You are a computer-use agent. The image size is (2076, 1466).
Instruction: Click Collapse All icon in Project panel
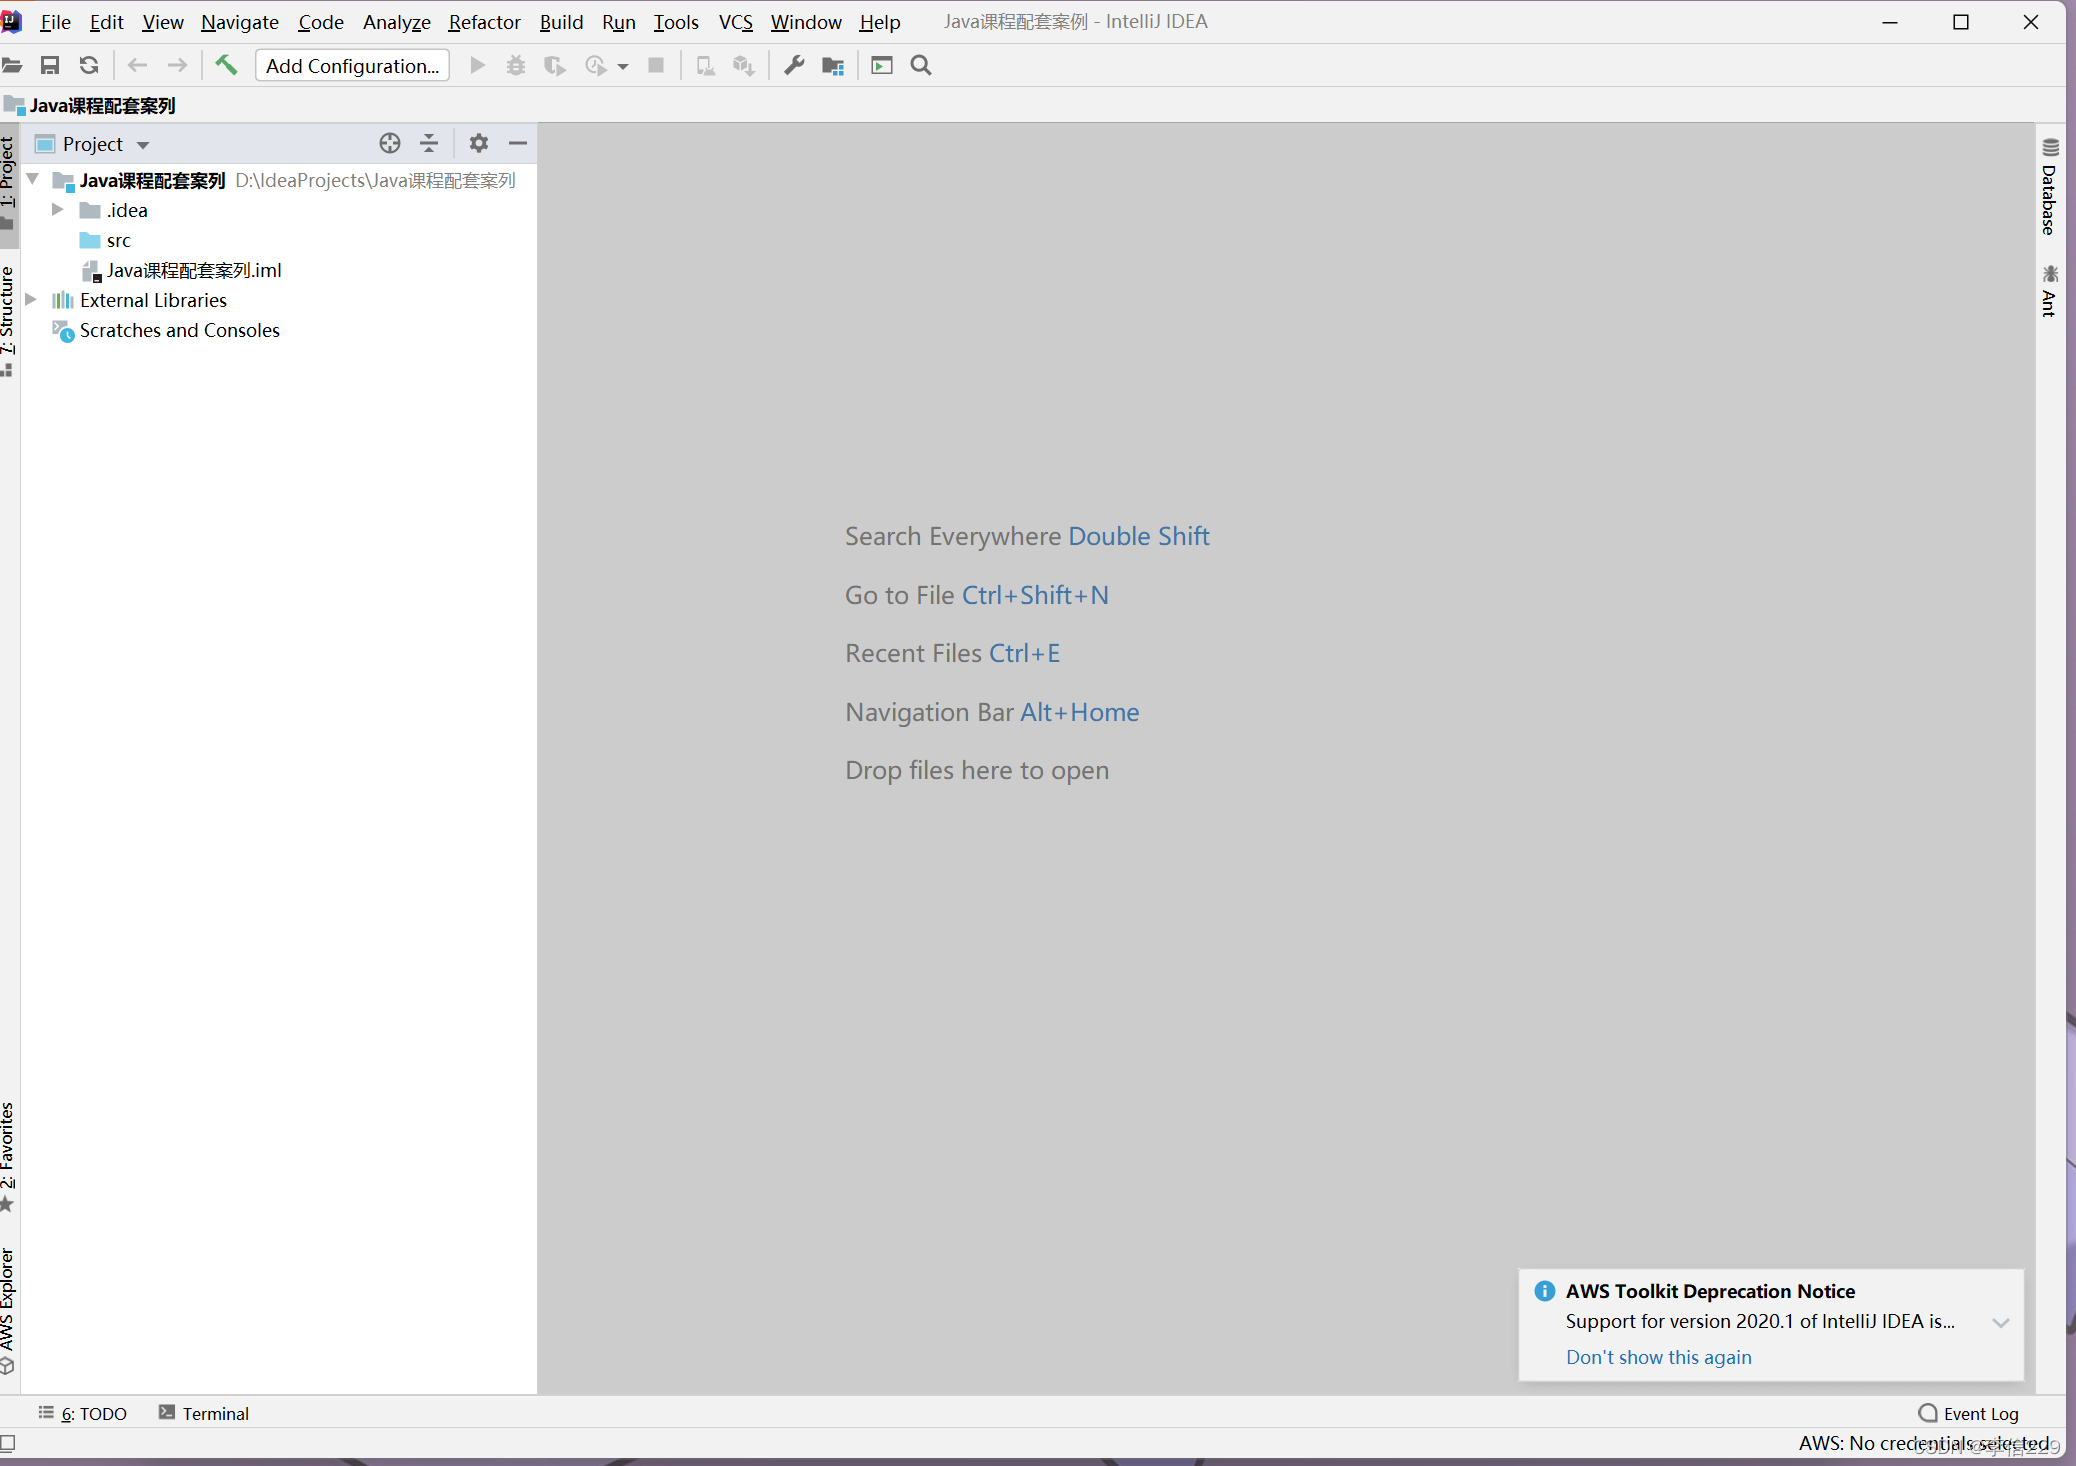click(x=429, y=143)
